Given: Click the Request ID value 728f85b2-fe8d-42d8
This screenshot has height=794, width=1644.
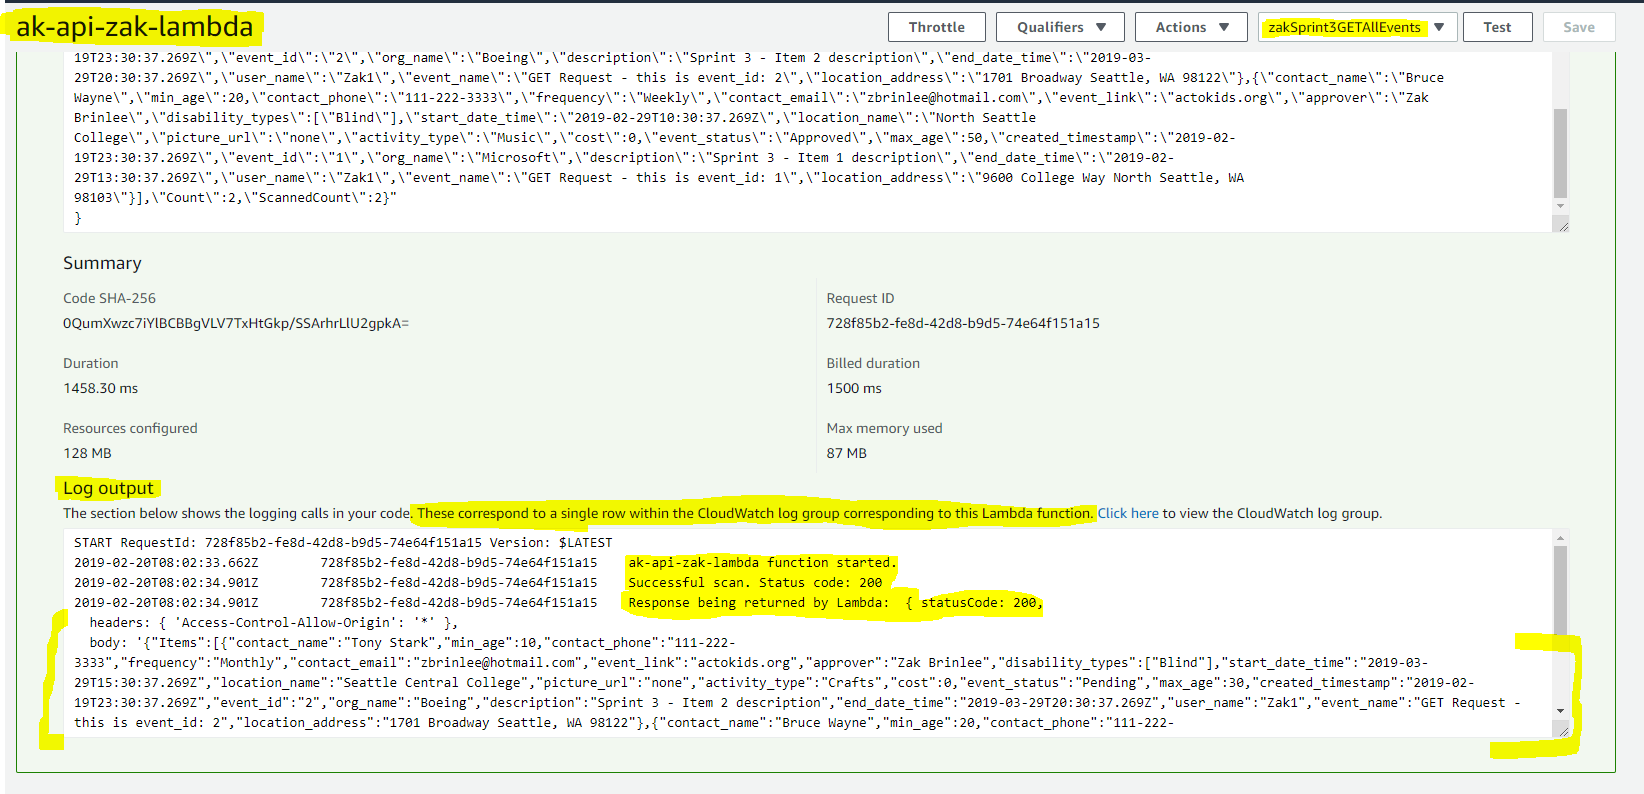Looking at the screenshot, I should pyautogui.click(x=963, y=323).
